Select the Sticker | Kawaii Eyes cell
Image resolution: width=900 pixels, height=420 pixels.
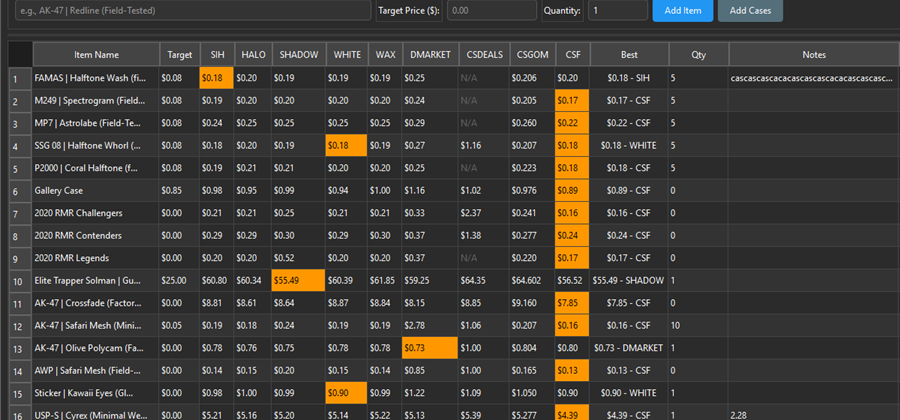(96, 393)
